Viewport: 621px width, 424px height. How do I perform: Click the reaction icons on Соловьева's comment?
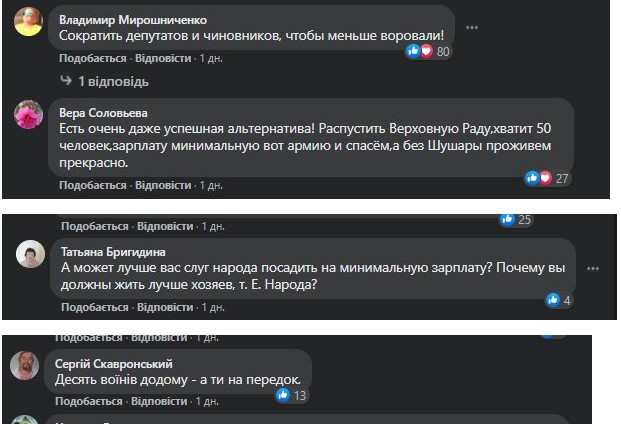point(539,178)
